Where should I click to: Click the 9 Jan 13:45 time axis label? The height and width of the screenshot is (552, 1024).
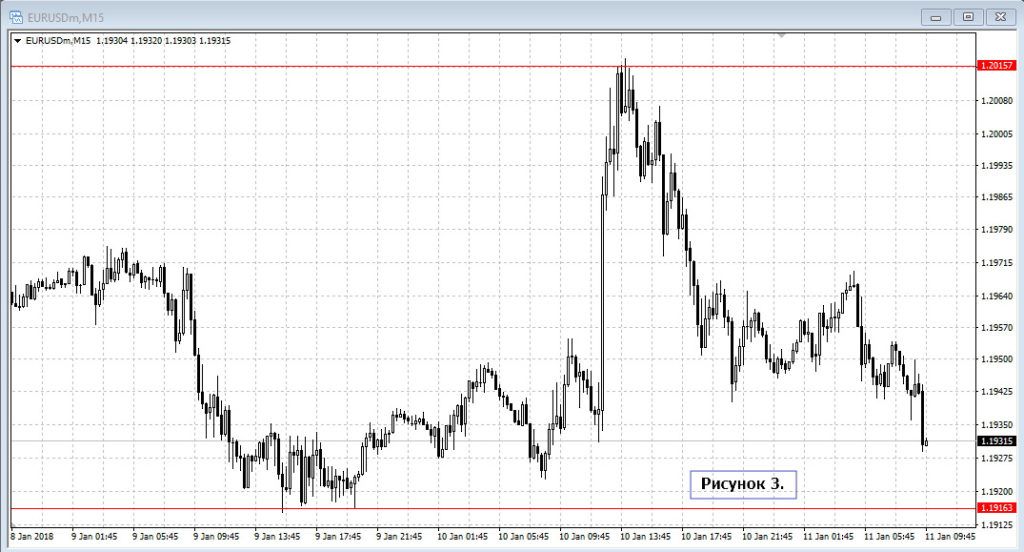point(280,535)
